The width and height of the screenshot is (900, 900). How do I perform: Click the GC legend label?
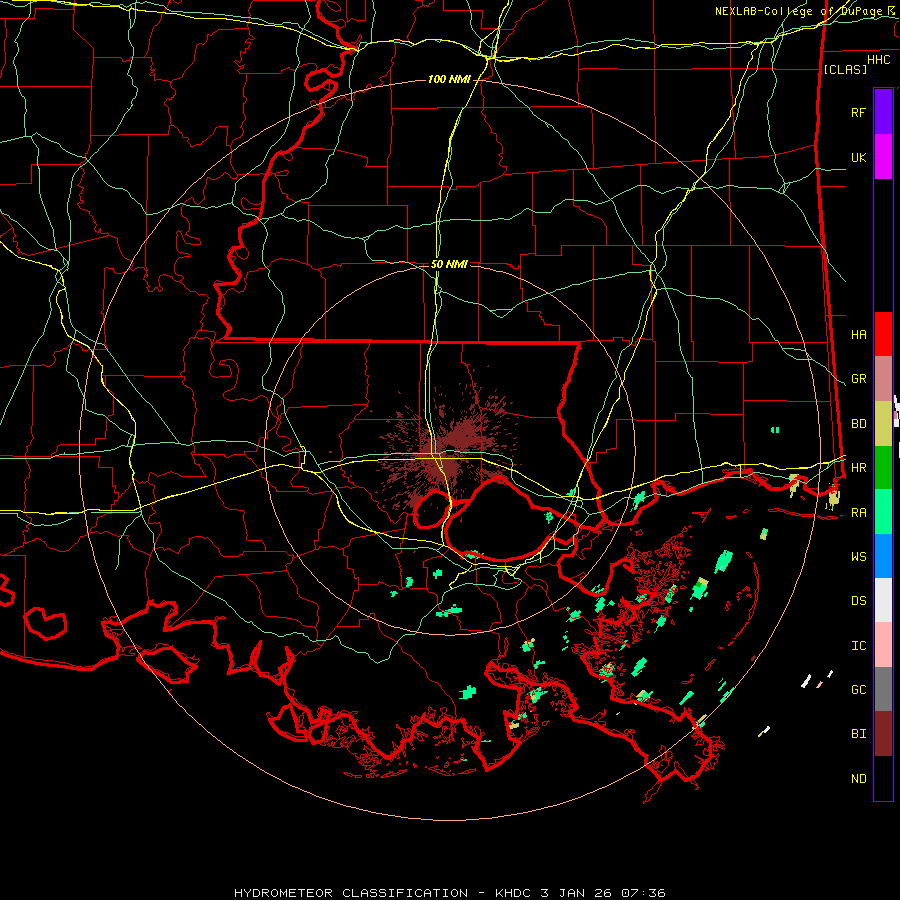click(858, 690)
